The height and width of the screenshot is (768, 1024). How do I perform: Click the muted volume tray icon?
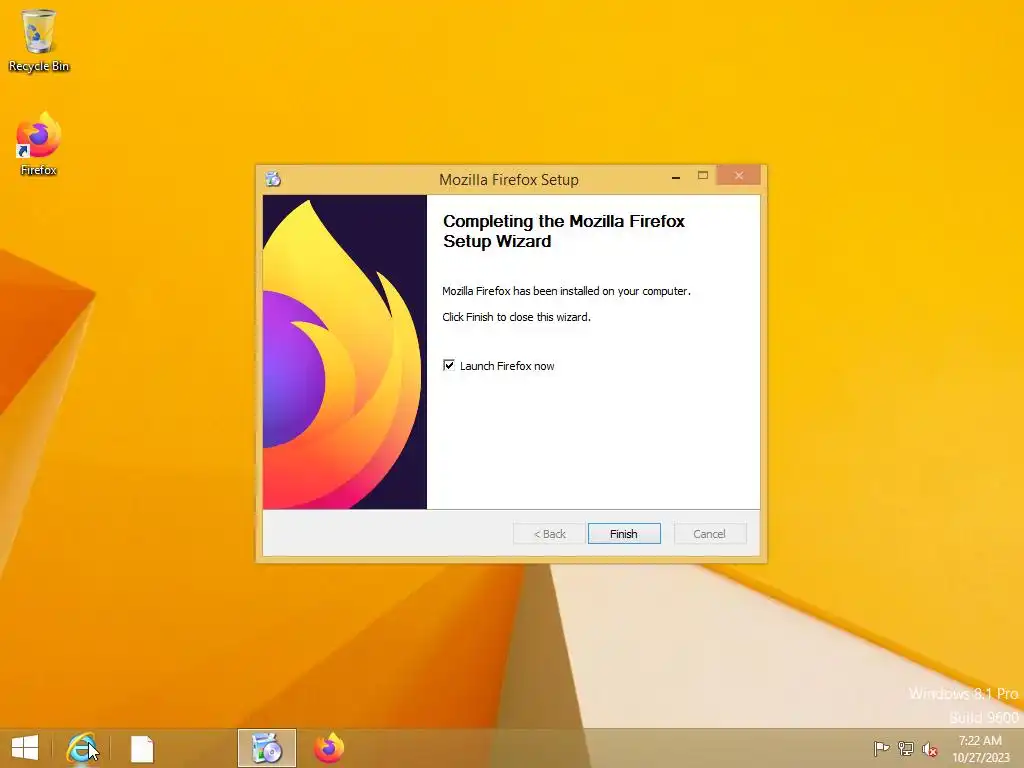click(930, 749)
